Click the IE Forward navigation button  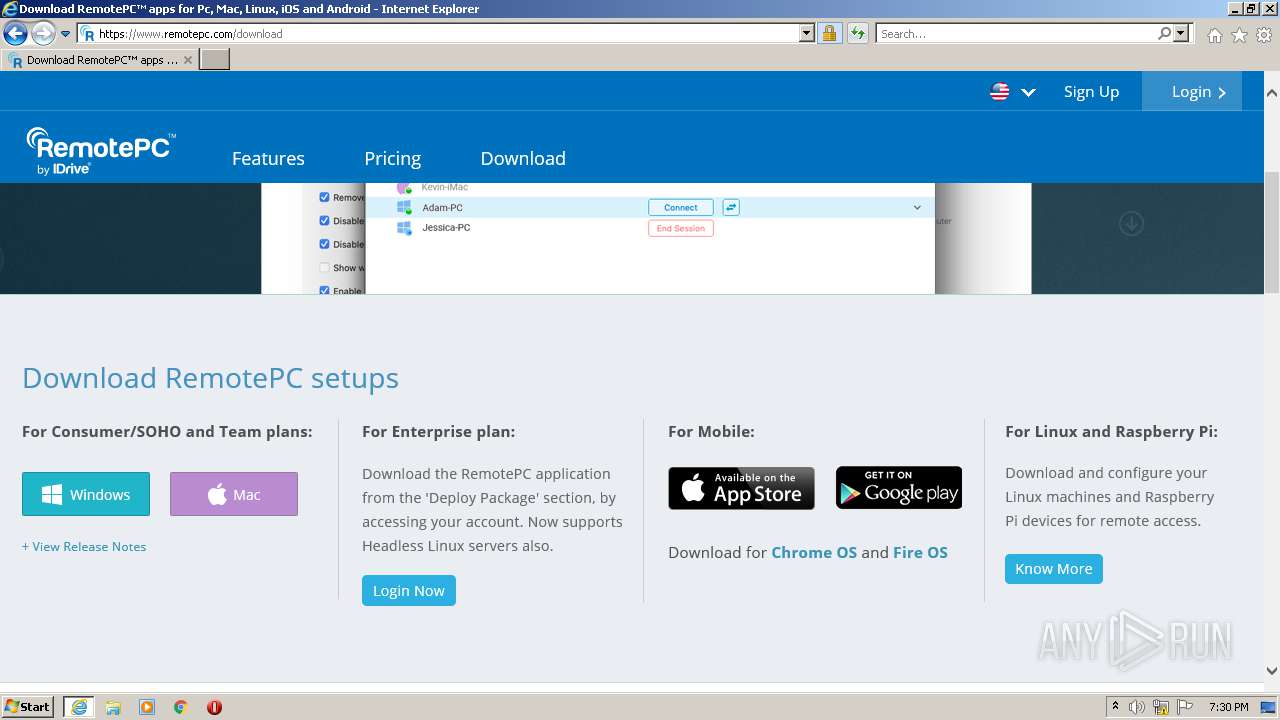43,33
